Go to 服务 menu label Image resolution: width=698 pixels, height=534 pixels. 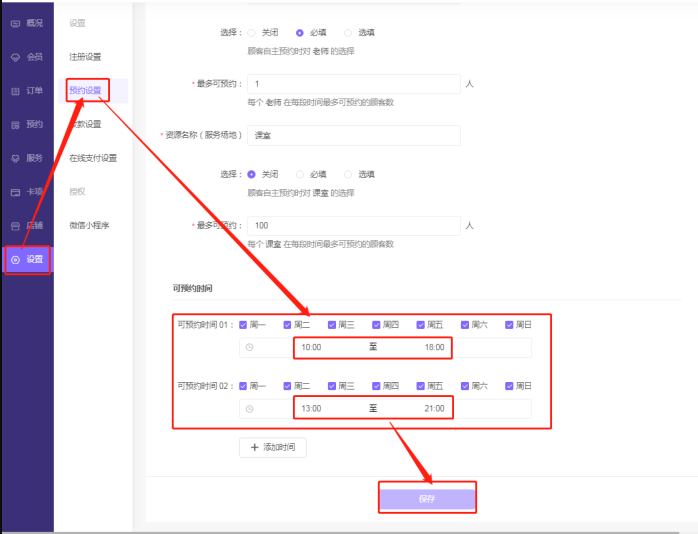[x=35, y=158]
